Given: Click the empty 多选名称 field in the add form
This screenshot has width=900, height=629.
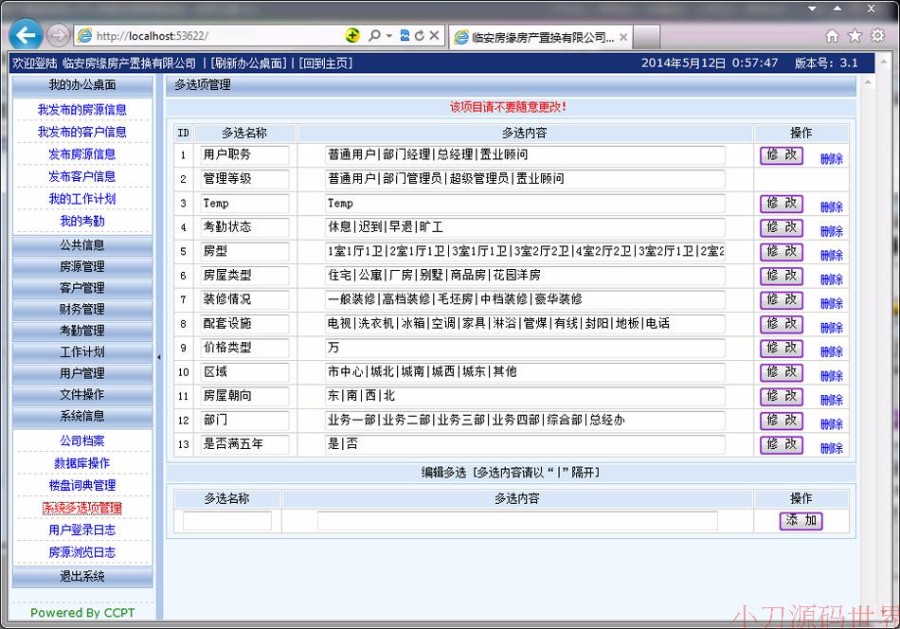Looking at the screenshot, I should (x=227, y=521).
